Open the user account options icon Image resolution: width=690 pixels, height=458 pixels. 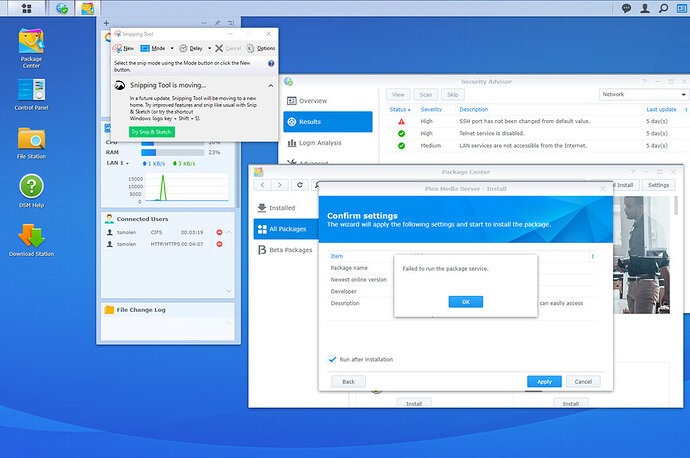pyautogui.click(x=645, y=8)
